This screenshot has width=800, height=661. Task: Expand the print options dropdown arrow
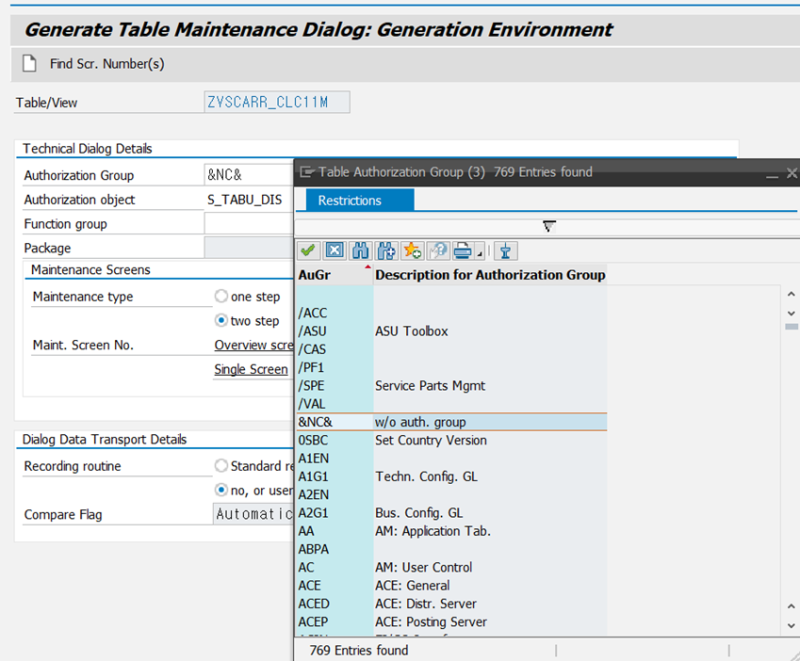click(479, 253)
